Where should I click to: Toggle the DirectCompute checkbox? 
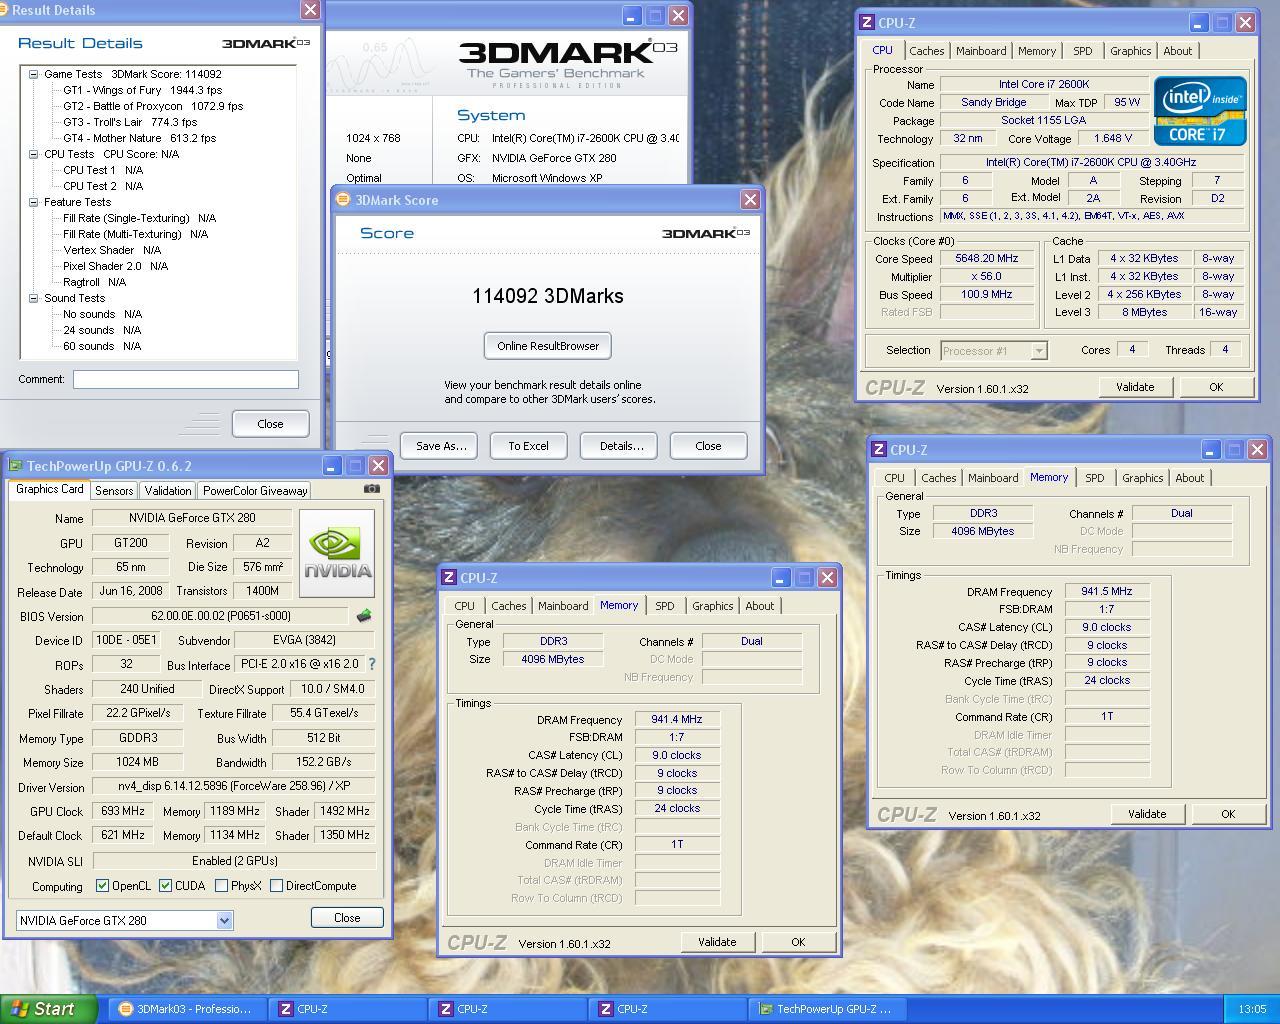[x=276, y=886]
